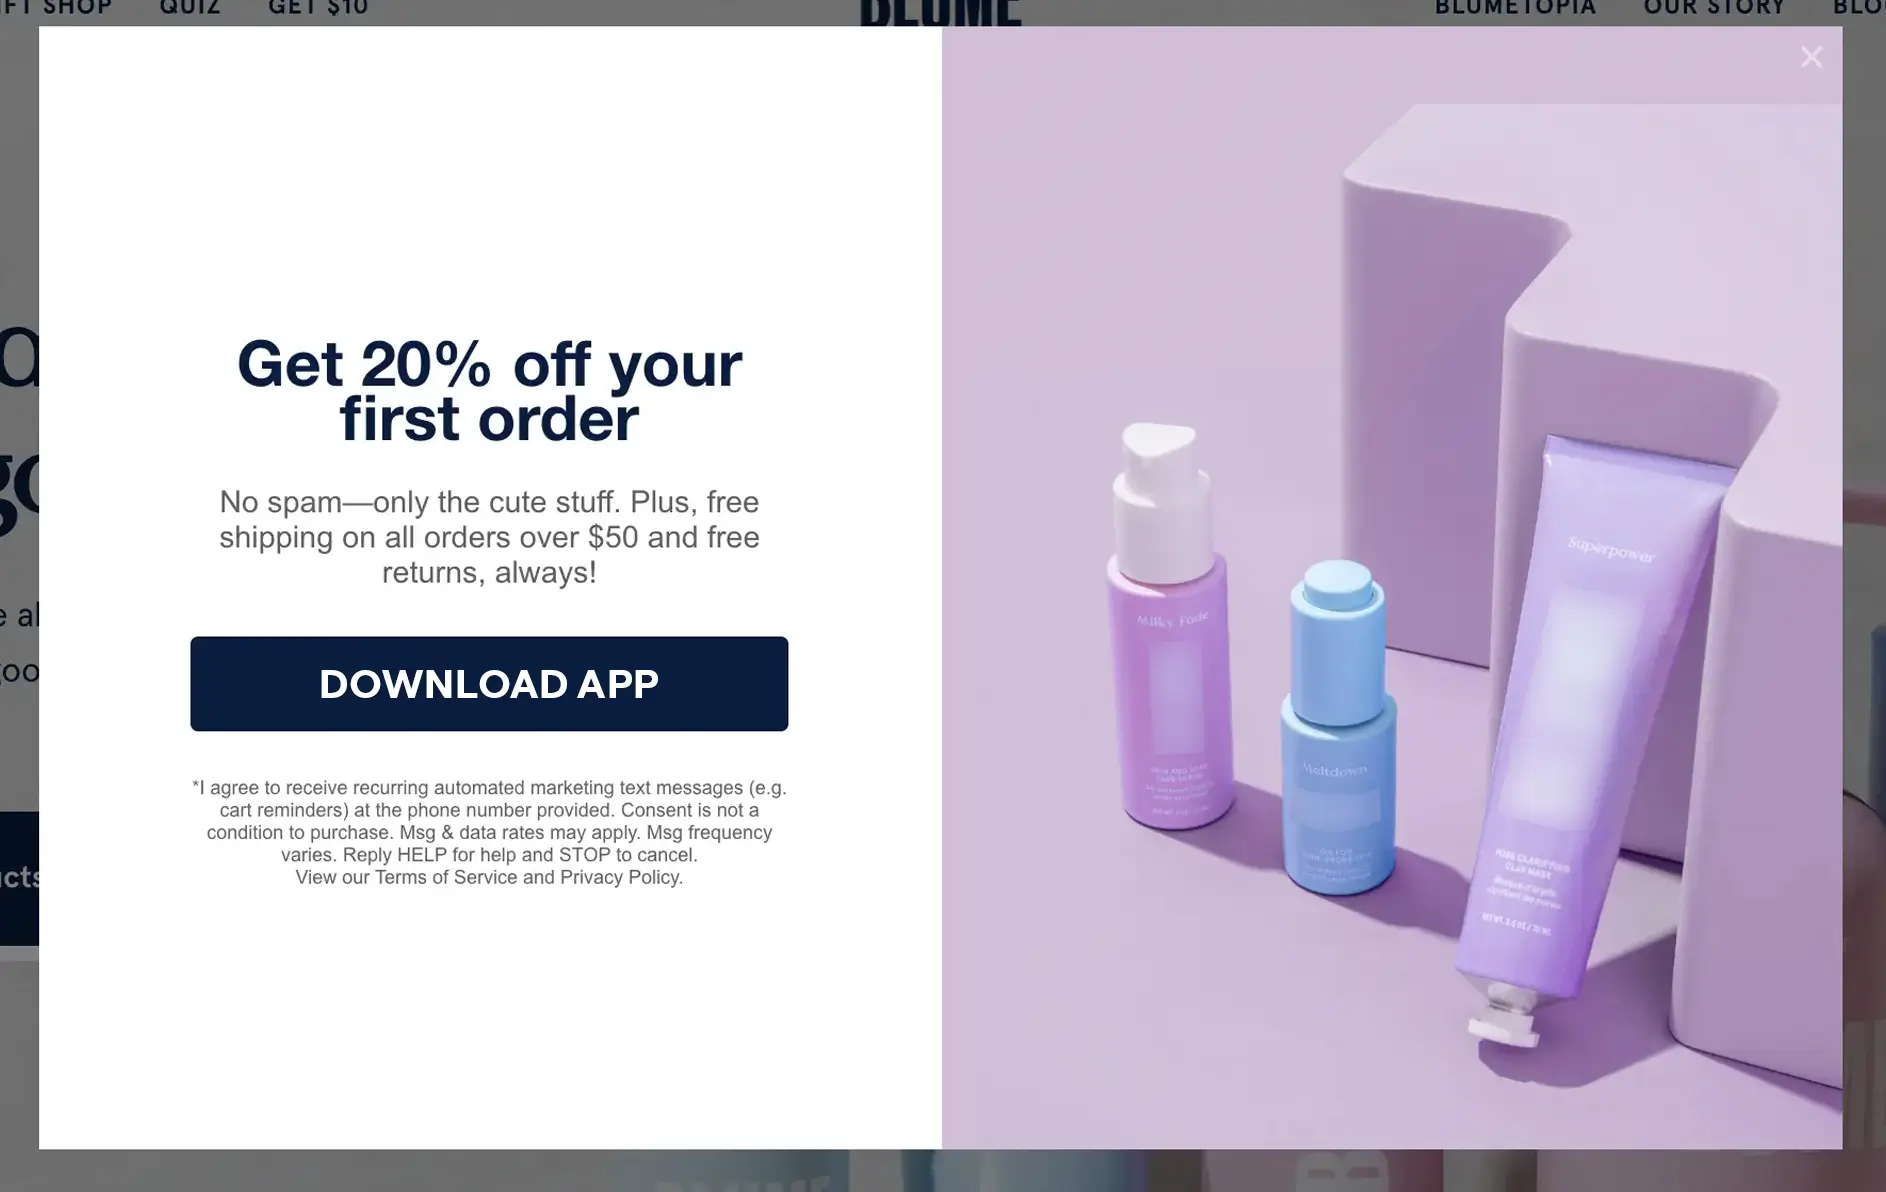1886x1192 pixels.
Task: Click the DOWNLOAD APP button
Action: point(489,684)
